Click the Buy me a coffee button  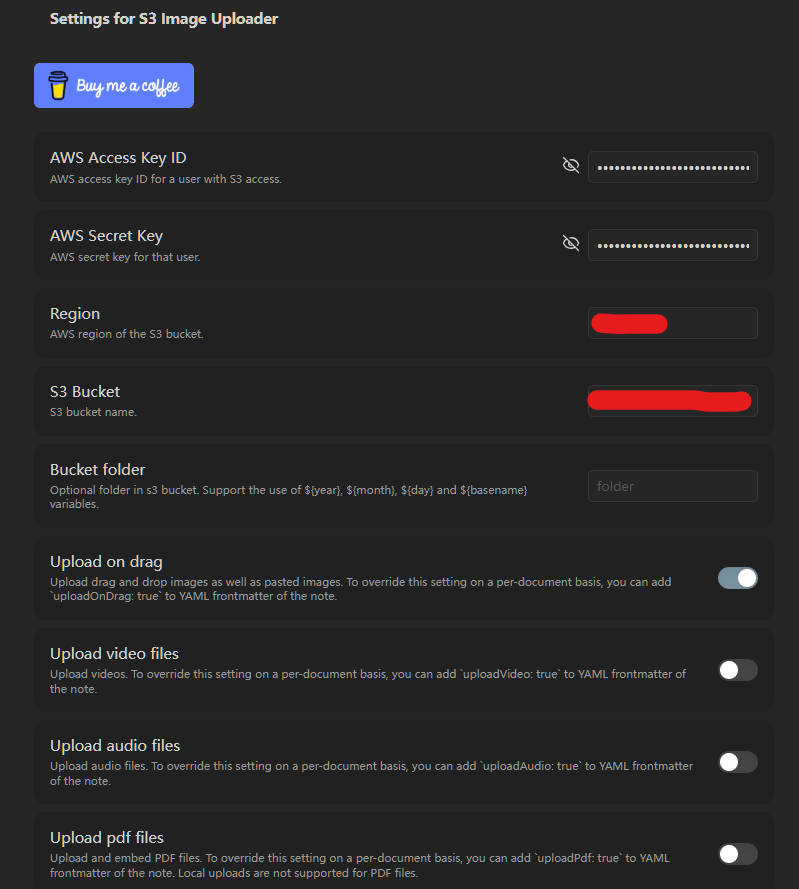[114, 86]
